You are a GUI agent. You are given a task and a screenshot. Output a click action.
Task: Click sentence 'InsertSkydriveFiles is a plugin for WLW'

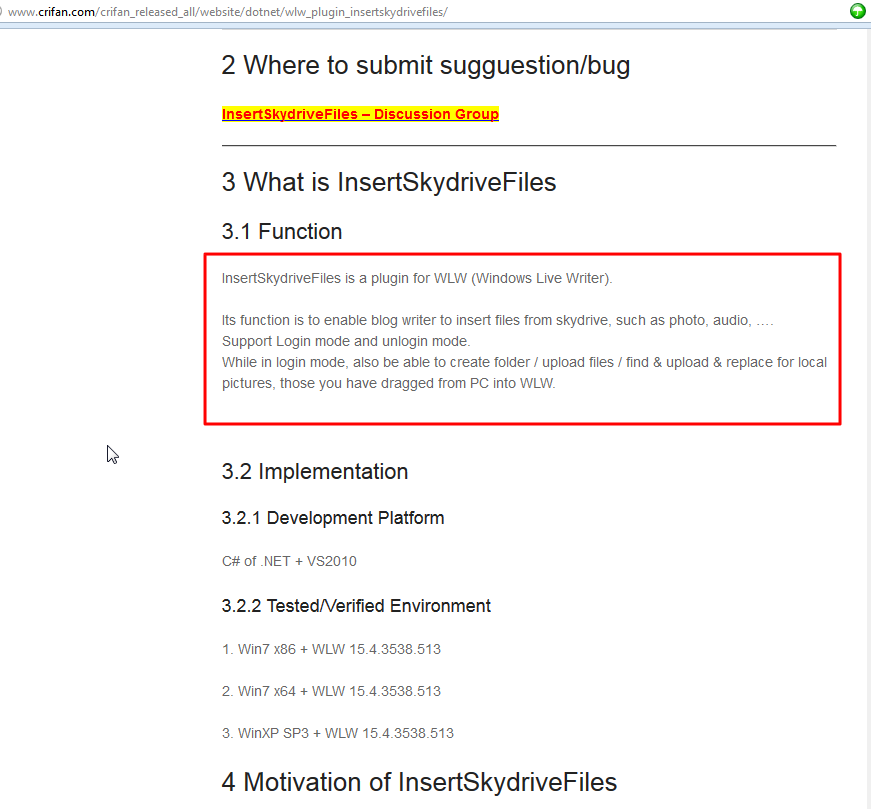click(417, 278)
